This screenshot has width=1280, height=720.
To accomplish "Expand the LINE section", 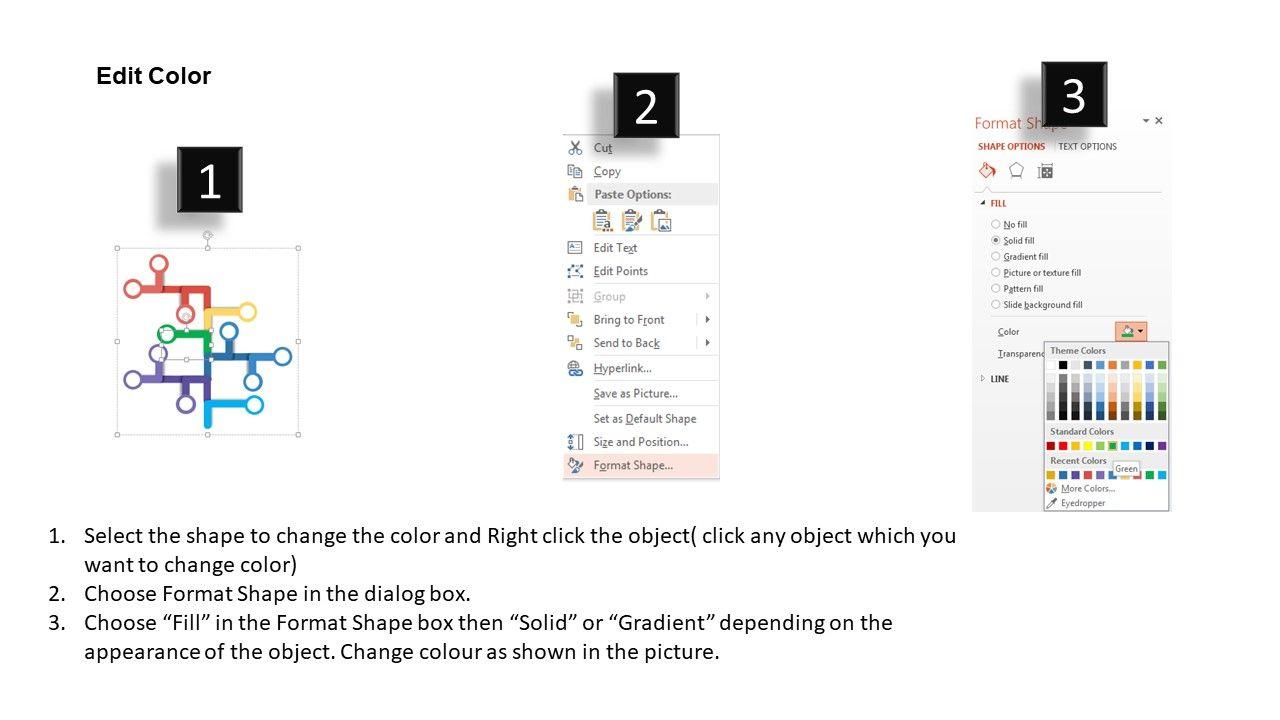I will point(982,379).
